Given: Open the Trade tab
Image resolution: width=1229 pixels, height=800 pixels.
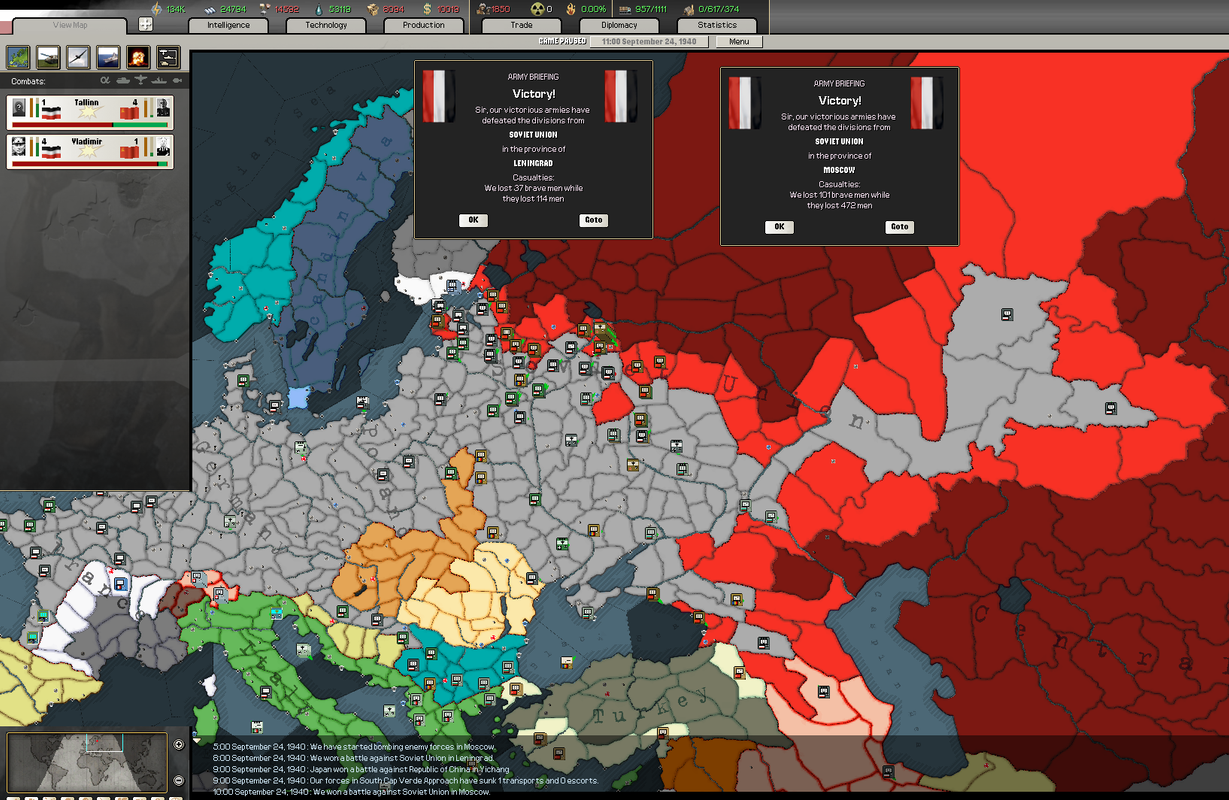Looking at the screenshot, I should click(521, 25).
